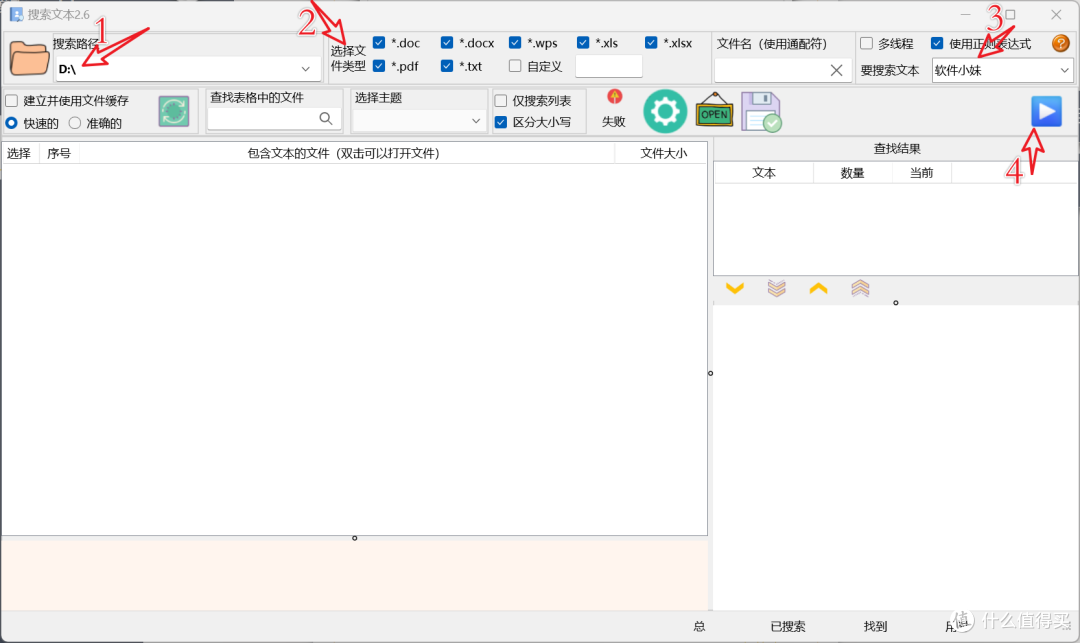Click the 查找结果 panel title

coord(897,149)
